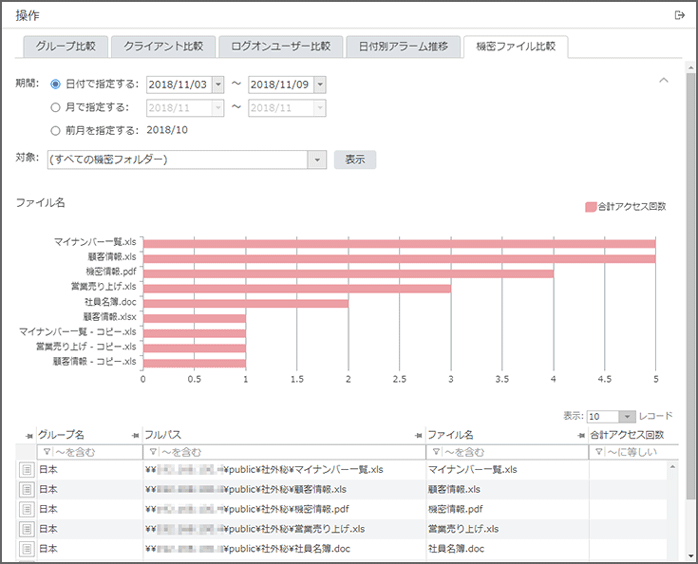This screenshot has width=698, height=564.
Task: Open start date 2018/11/03 dropdown
Action: 218,85
